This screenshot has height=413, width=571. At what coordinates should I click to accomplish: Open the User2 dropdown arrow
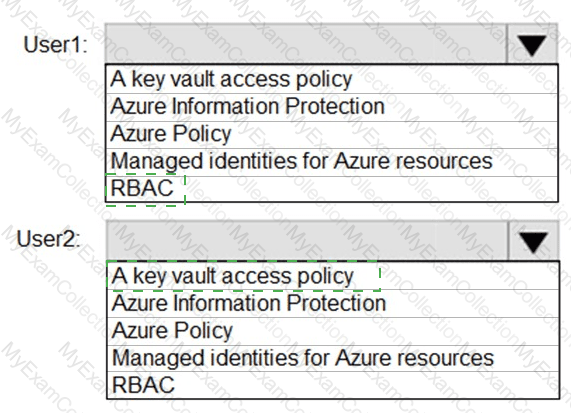533,241
